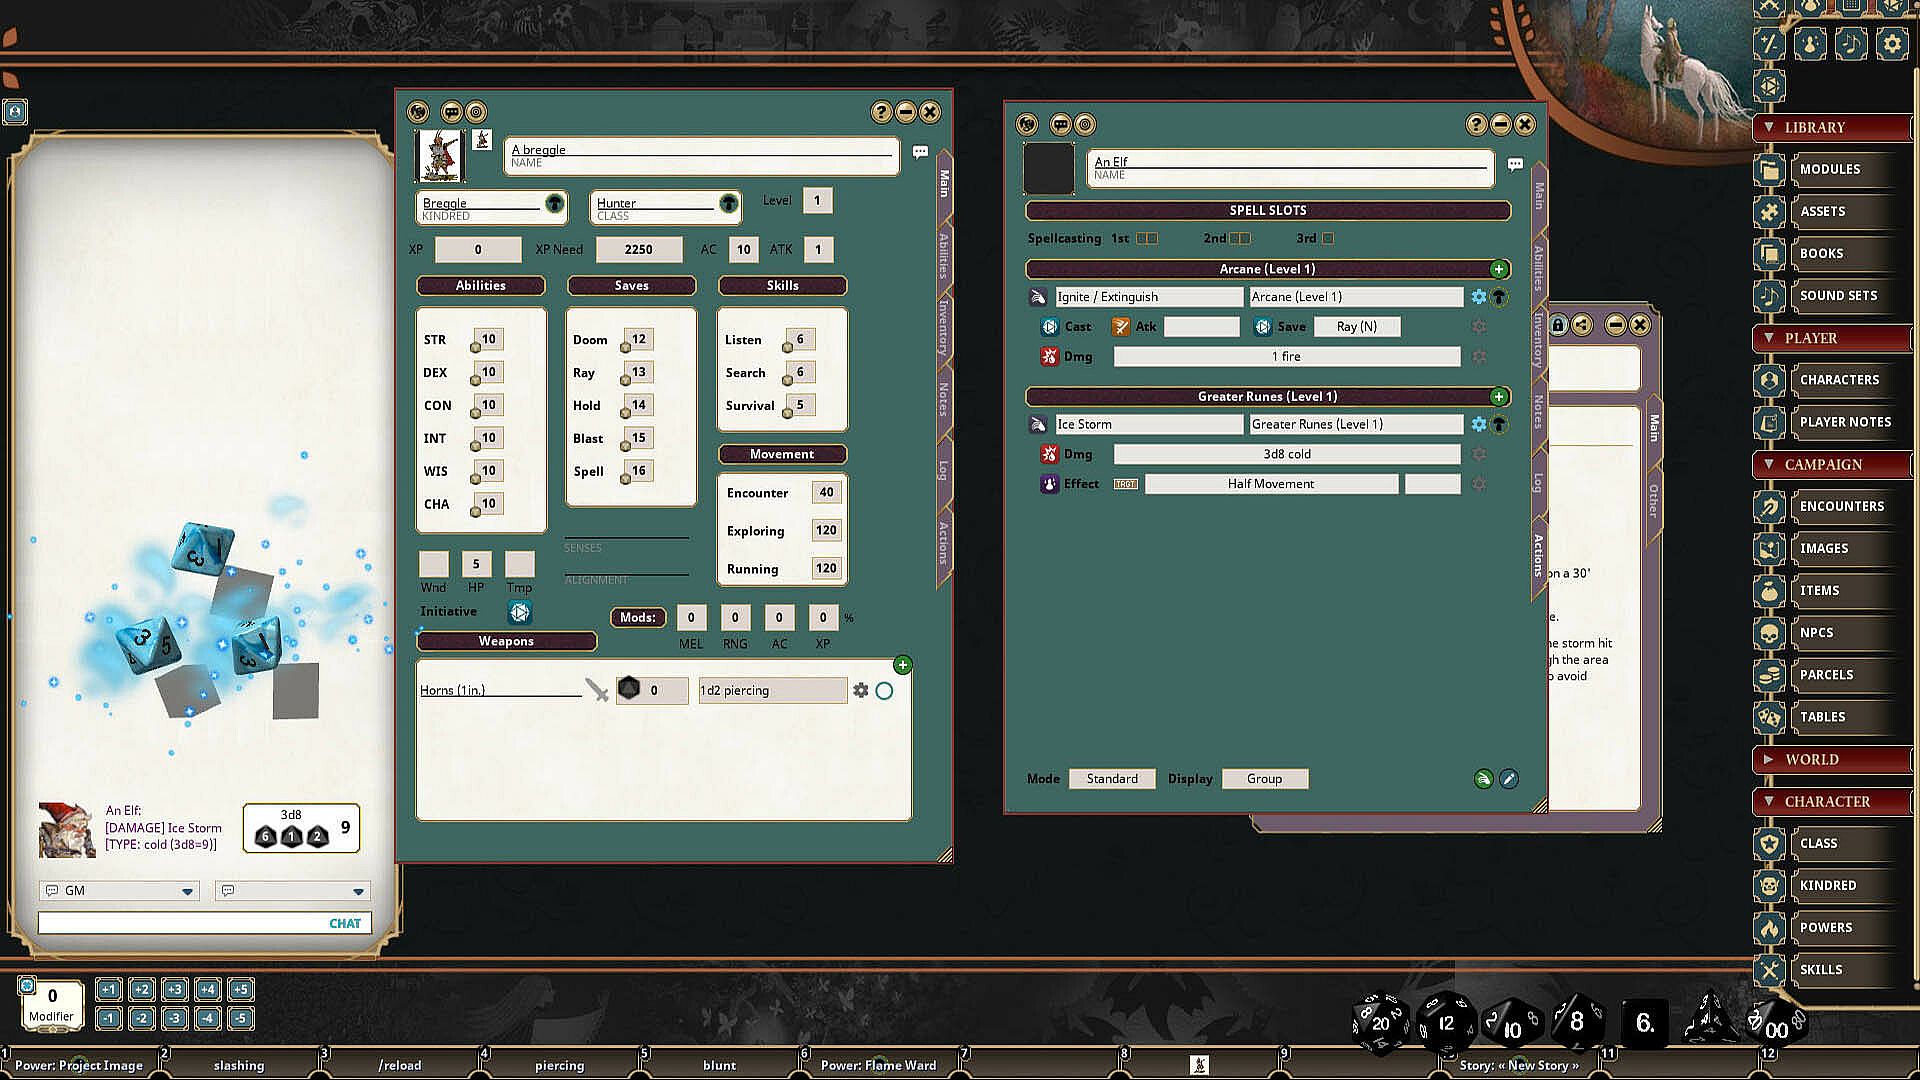Image resolution: width=1920 pixels, height=1080 pixels.
Task: Click the Standard mode button
Action: pos(1112,779)
